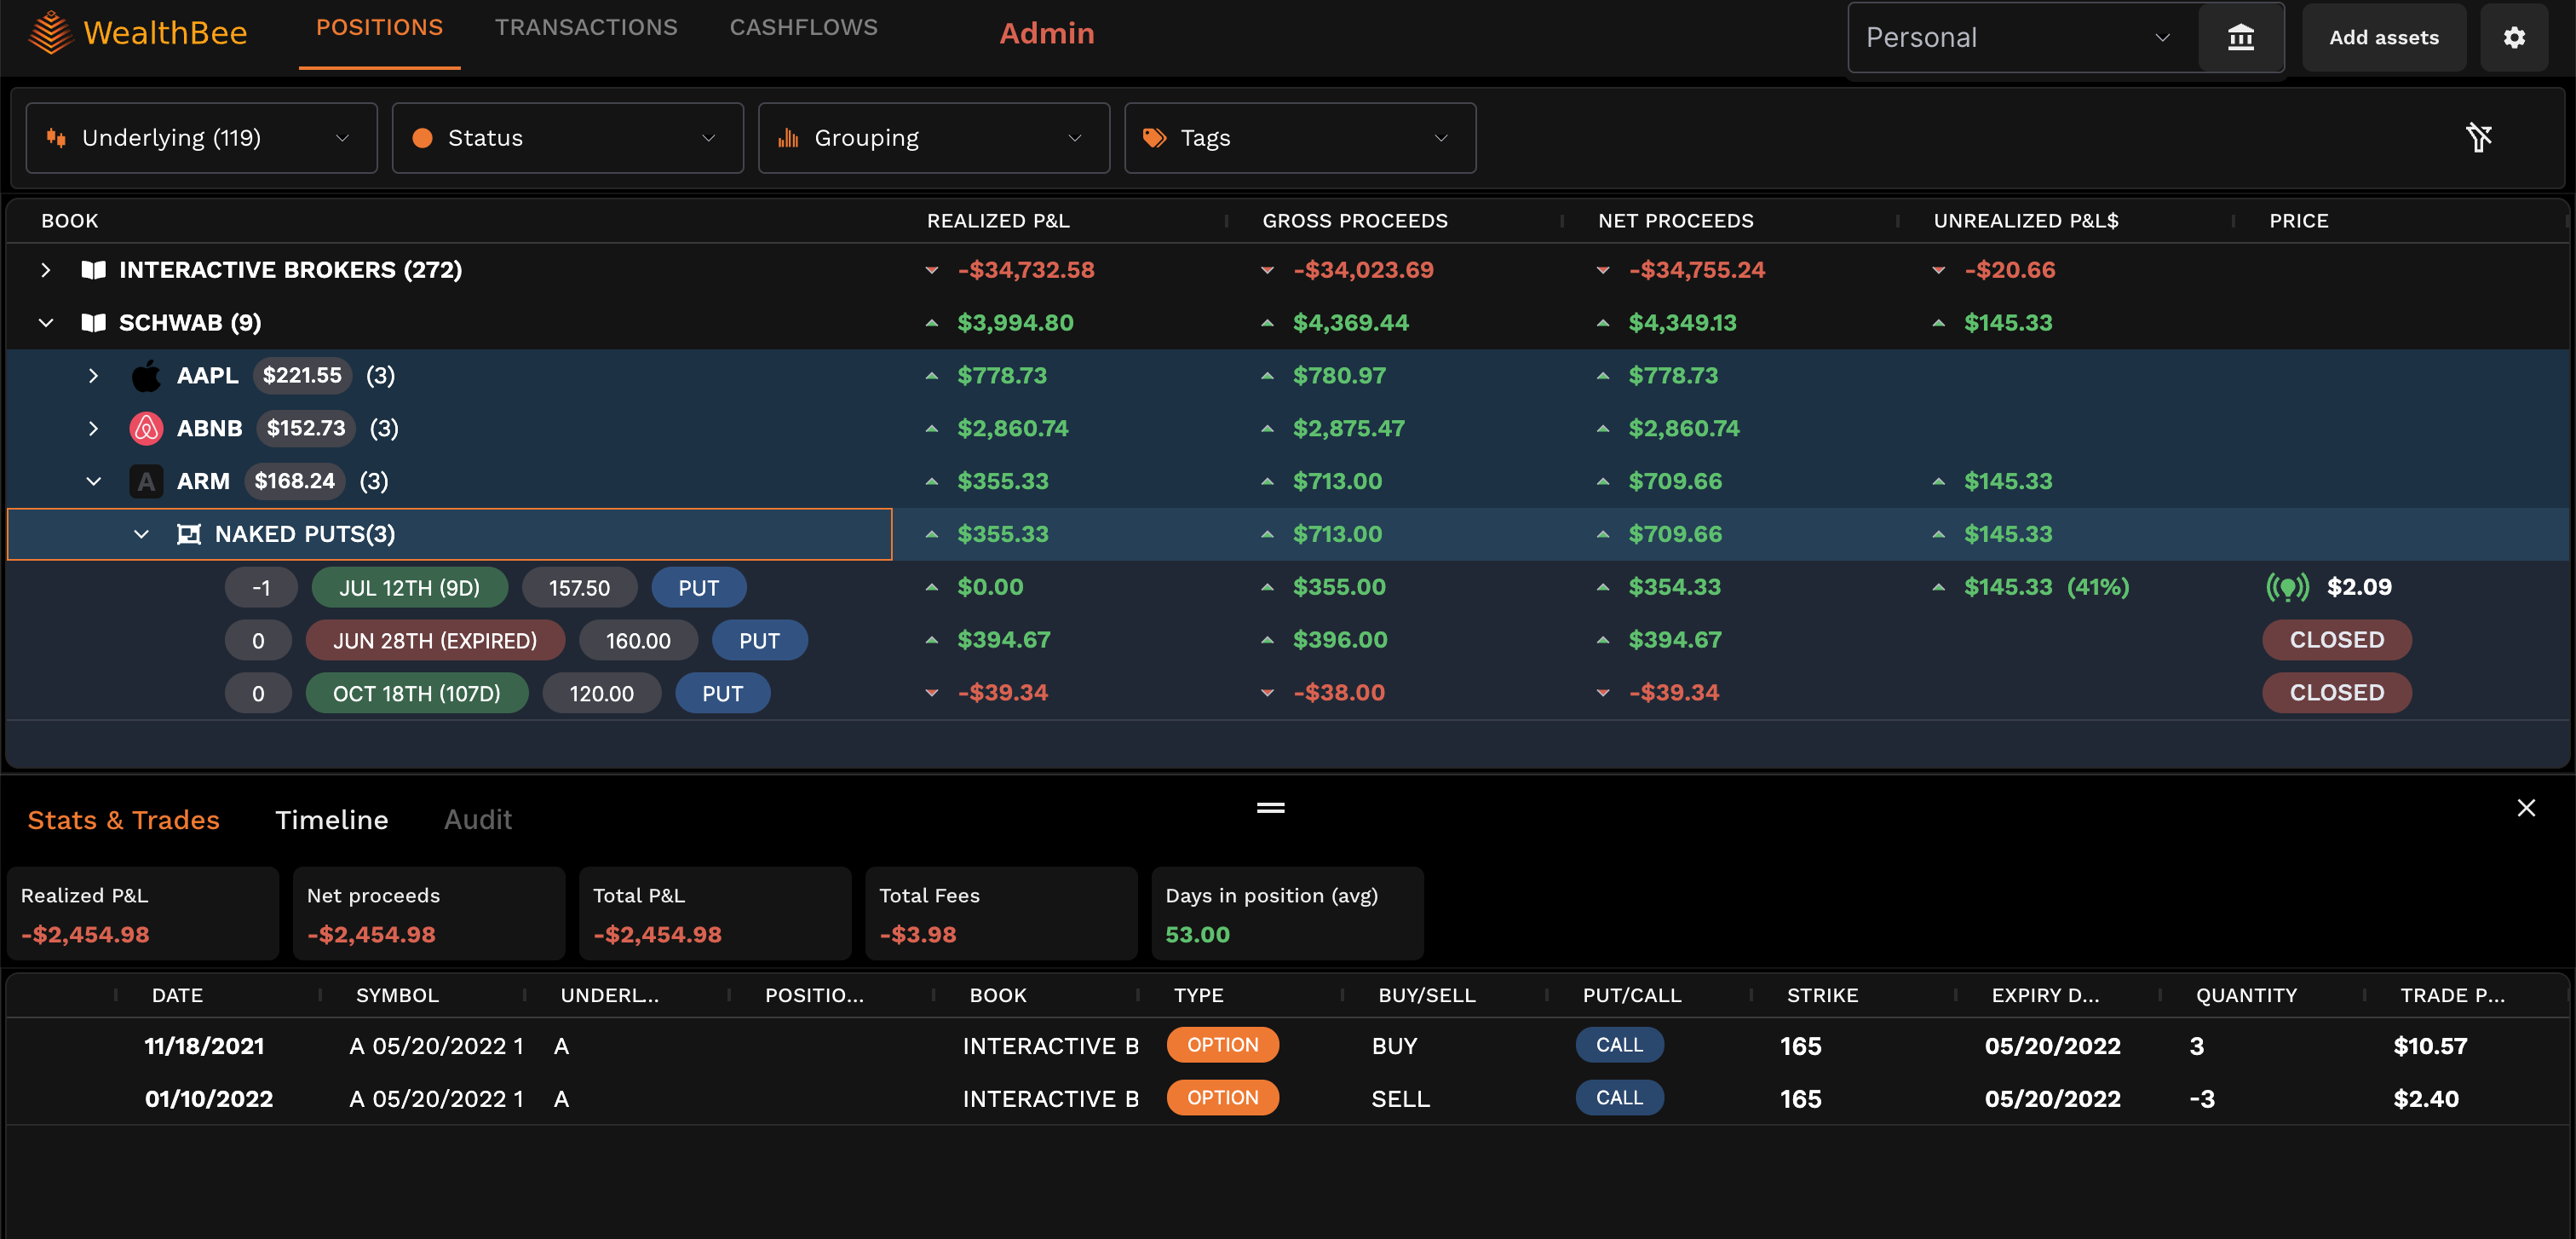Click the live price signal icon beside $2.09

[x=2287, y=587]
